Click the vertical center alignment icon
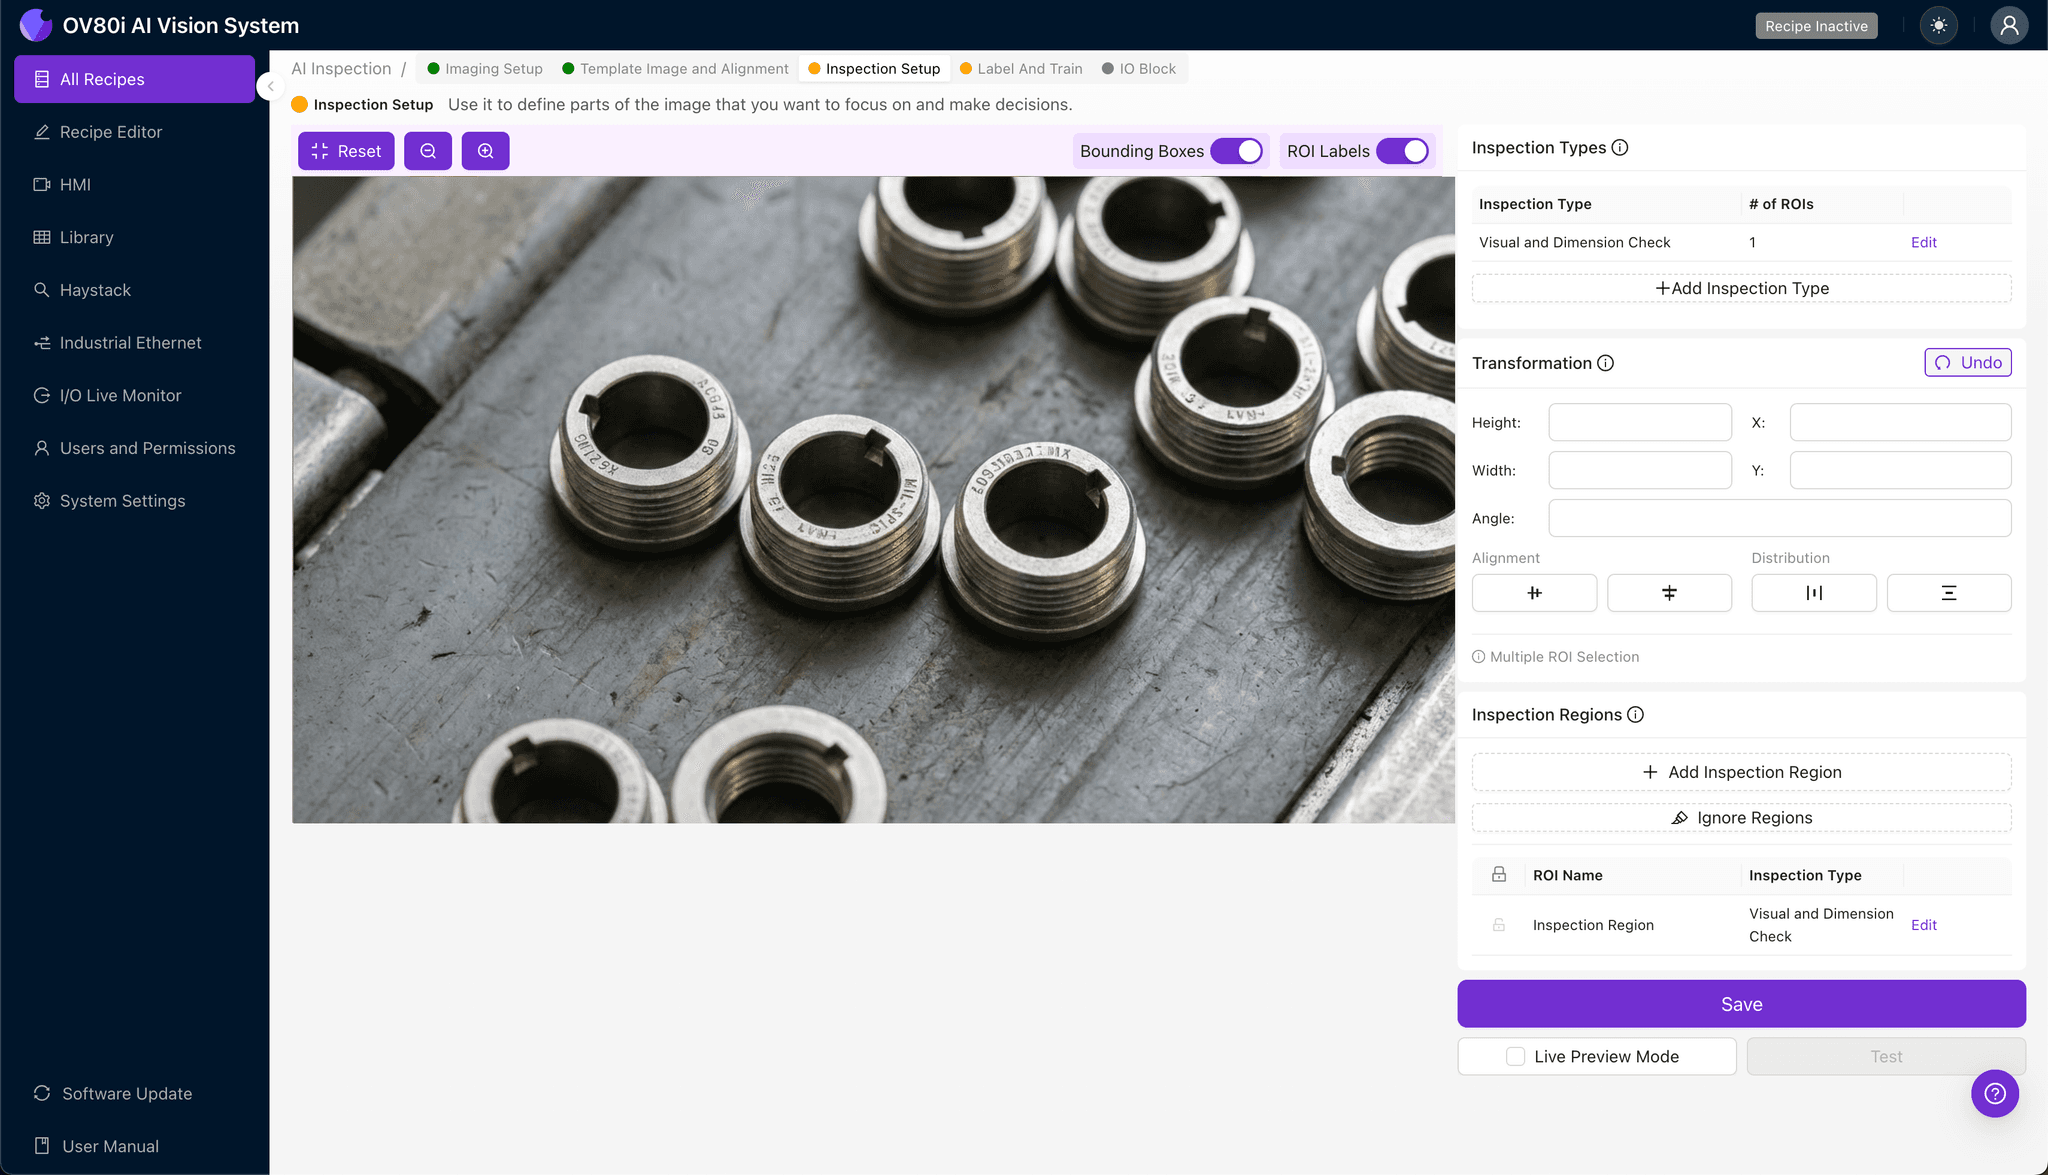2048x1175 pixels. (x=1669, y=593)
